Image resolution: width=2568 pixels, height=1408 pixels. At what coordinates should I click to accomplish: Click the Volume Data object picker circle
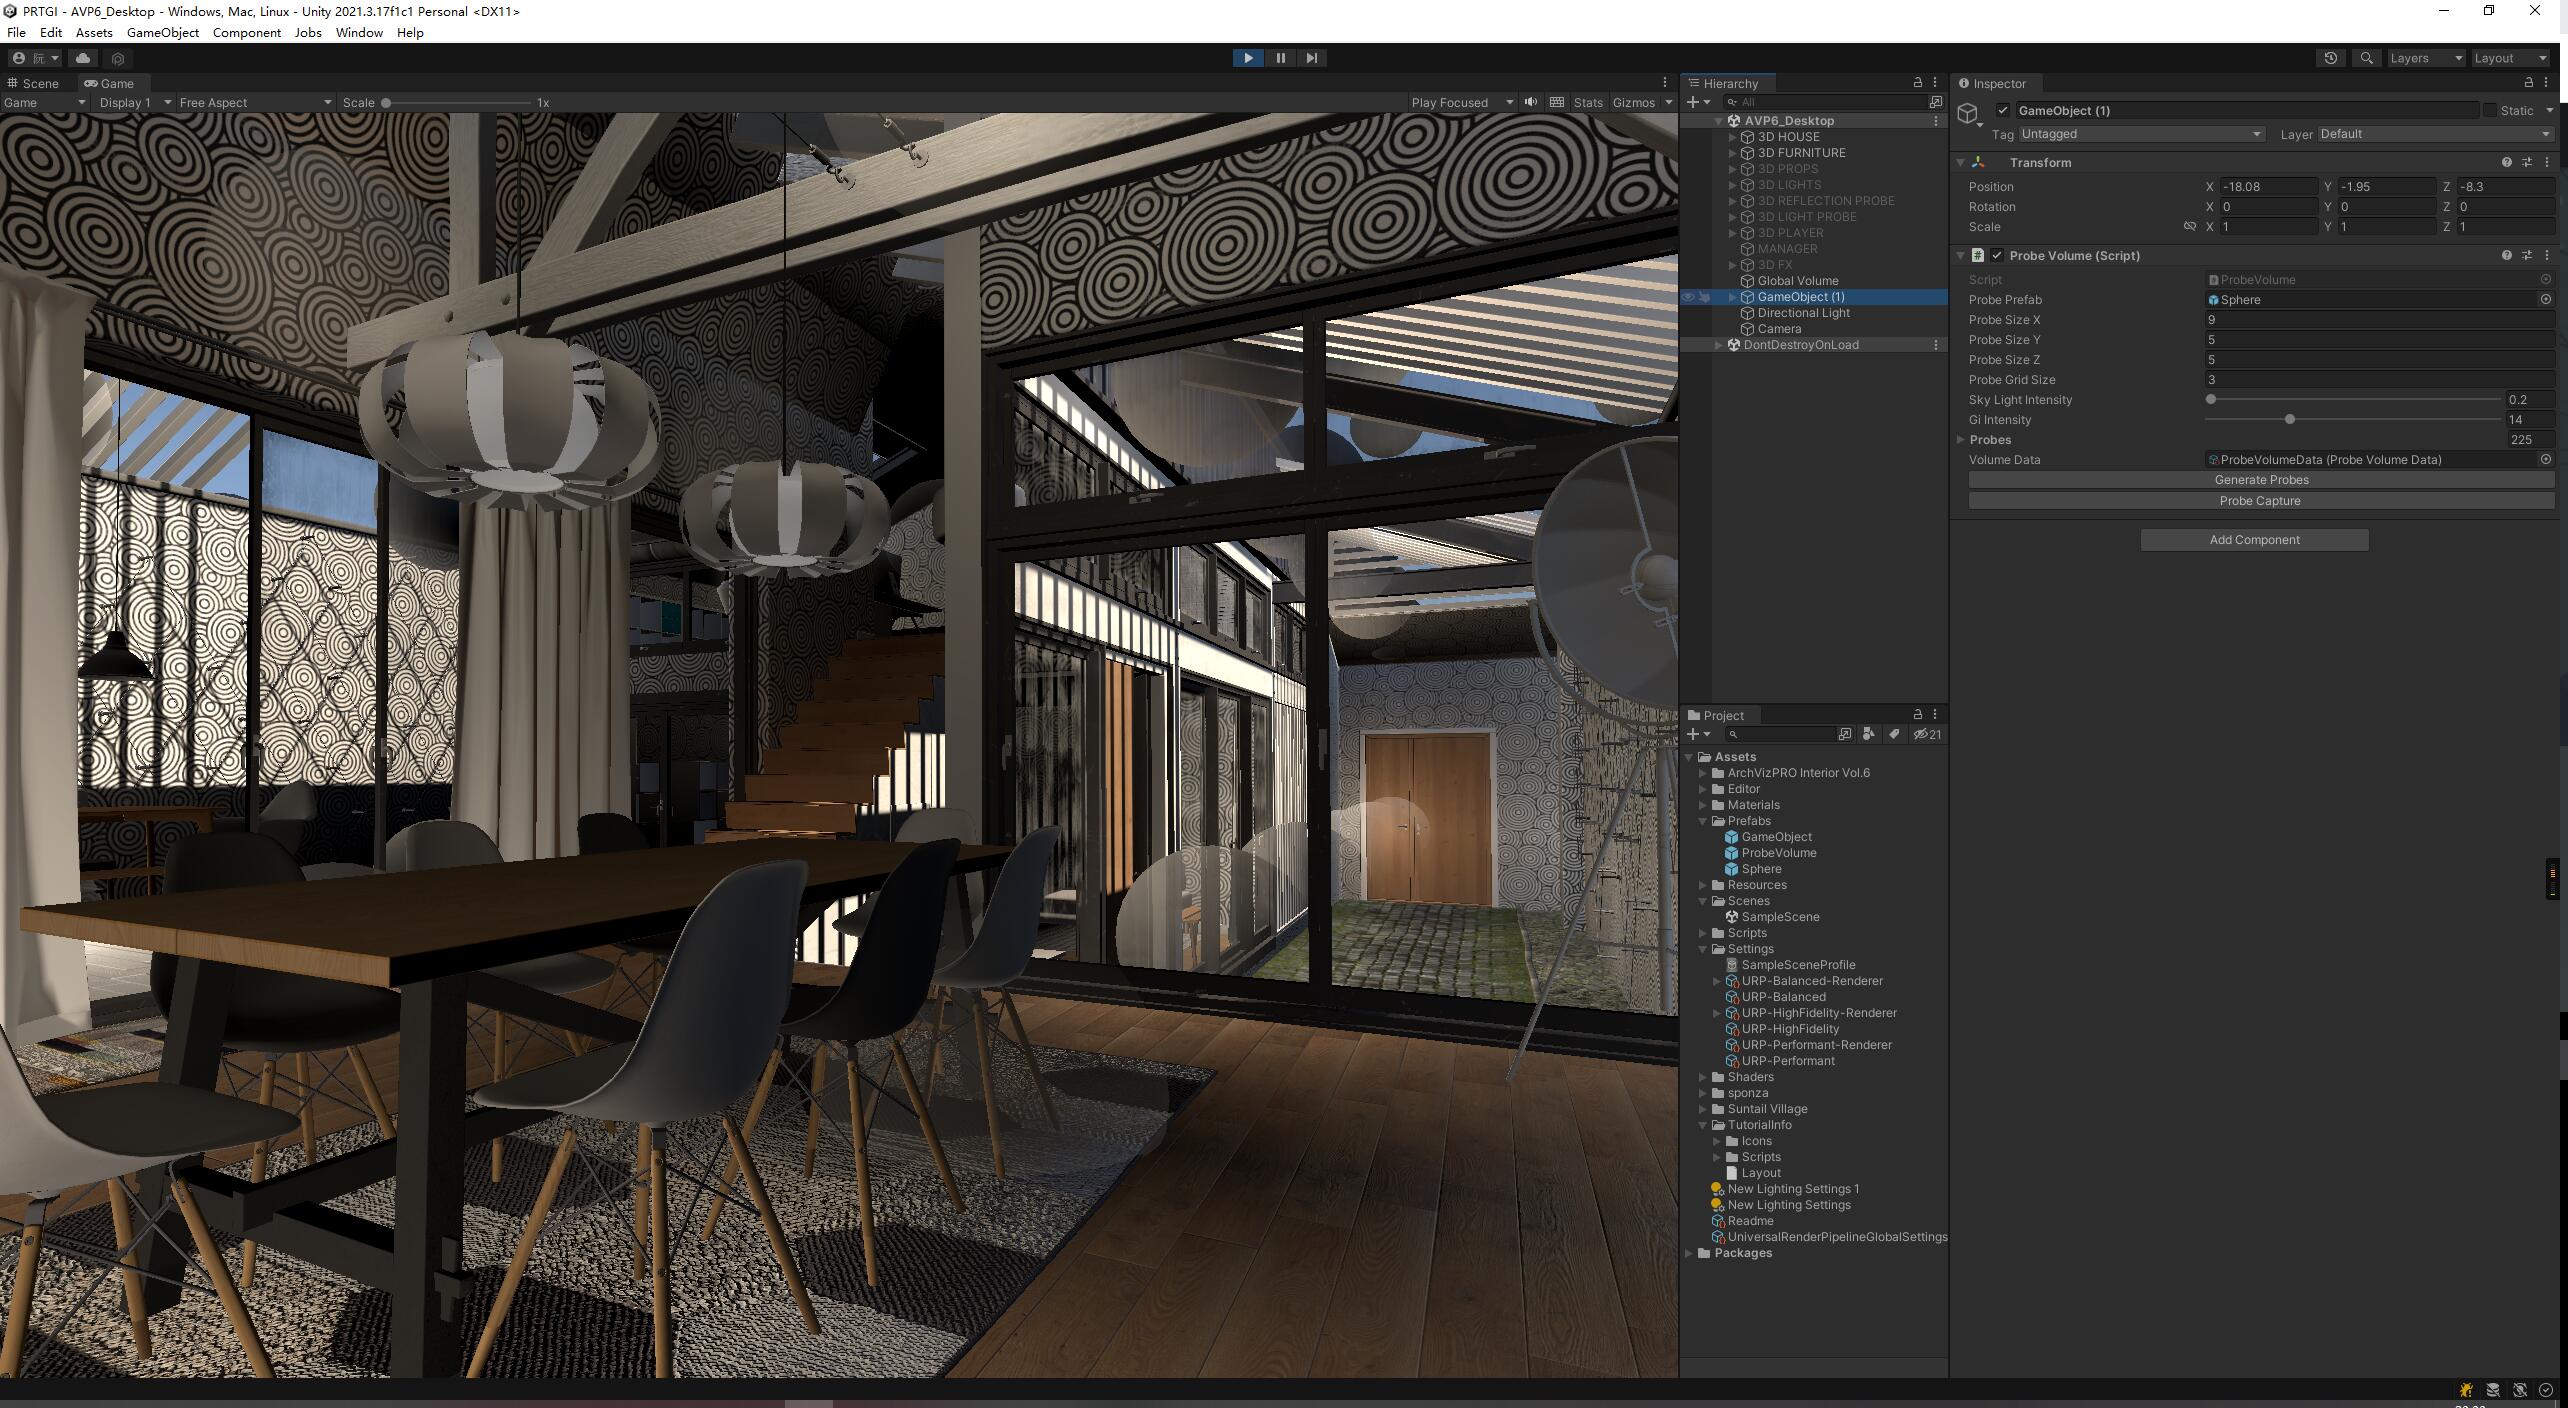[x=2546, y=459]
